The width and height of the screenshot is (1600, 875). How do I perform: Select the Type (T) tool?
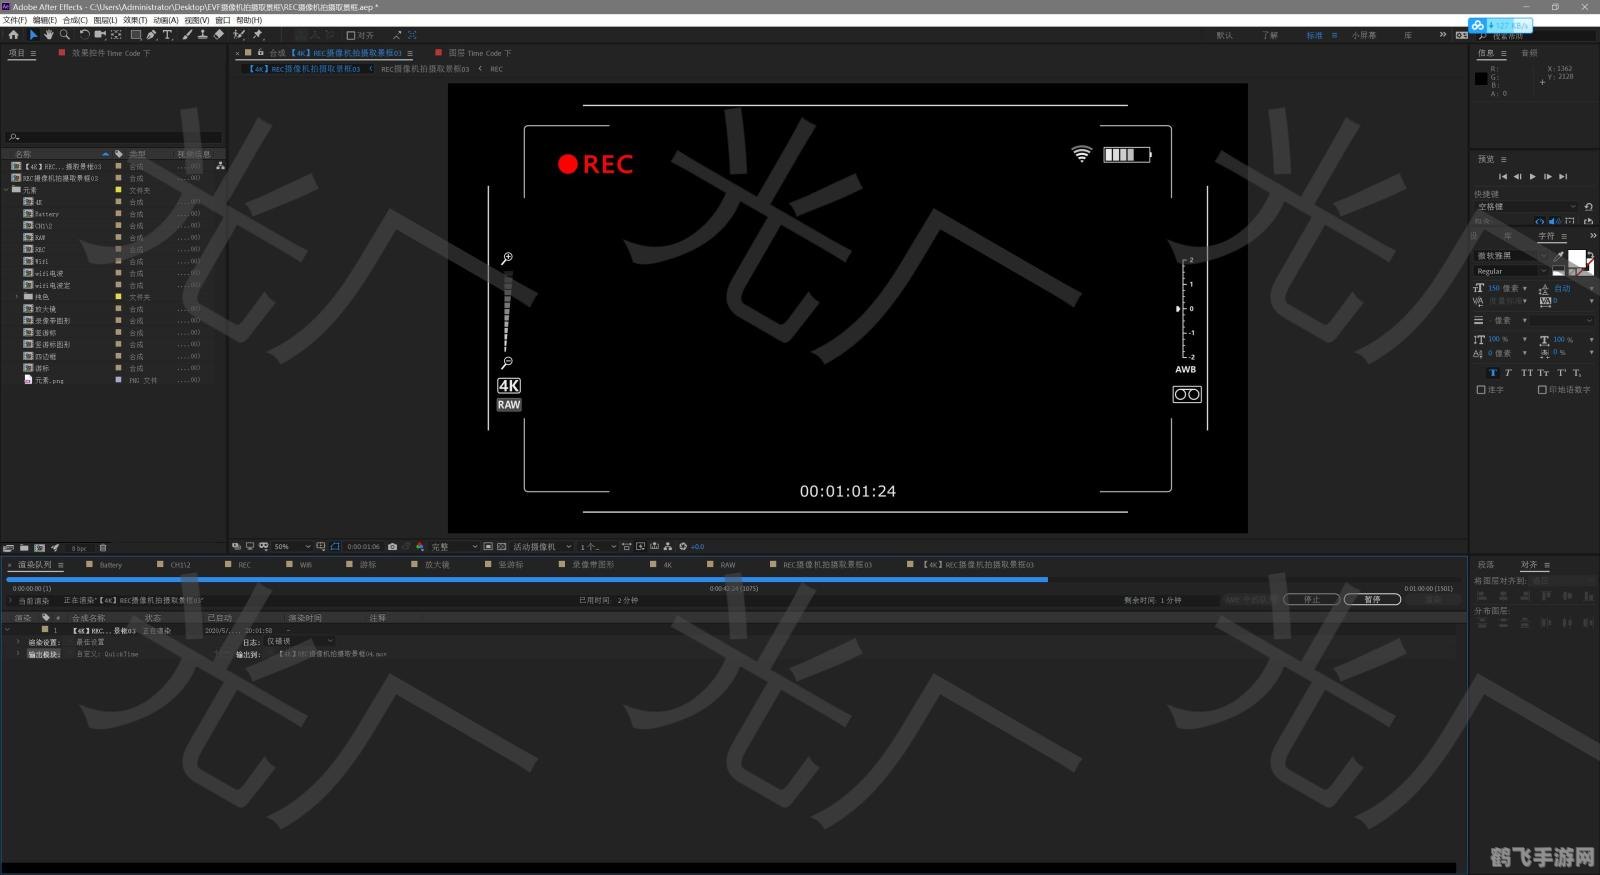[167, 35]
